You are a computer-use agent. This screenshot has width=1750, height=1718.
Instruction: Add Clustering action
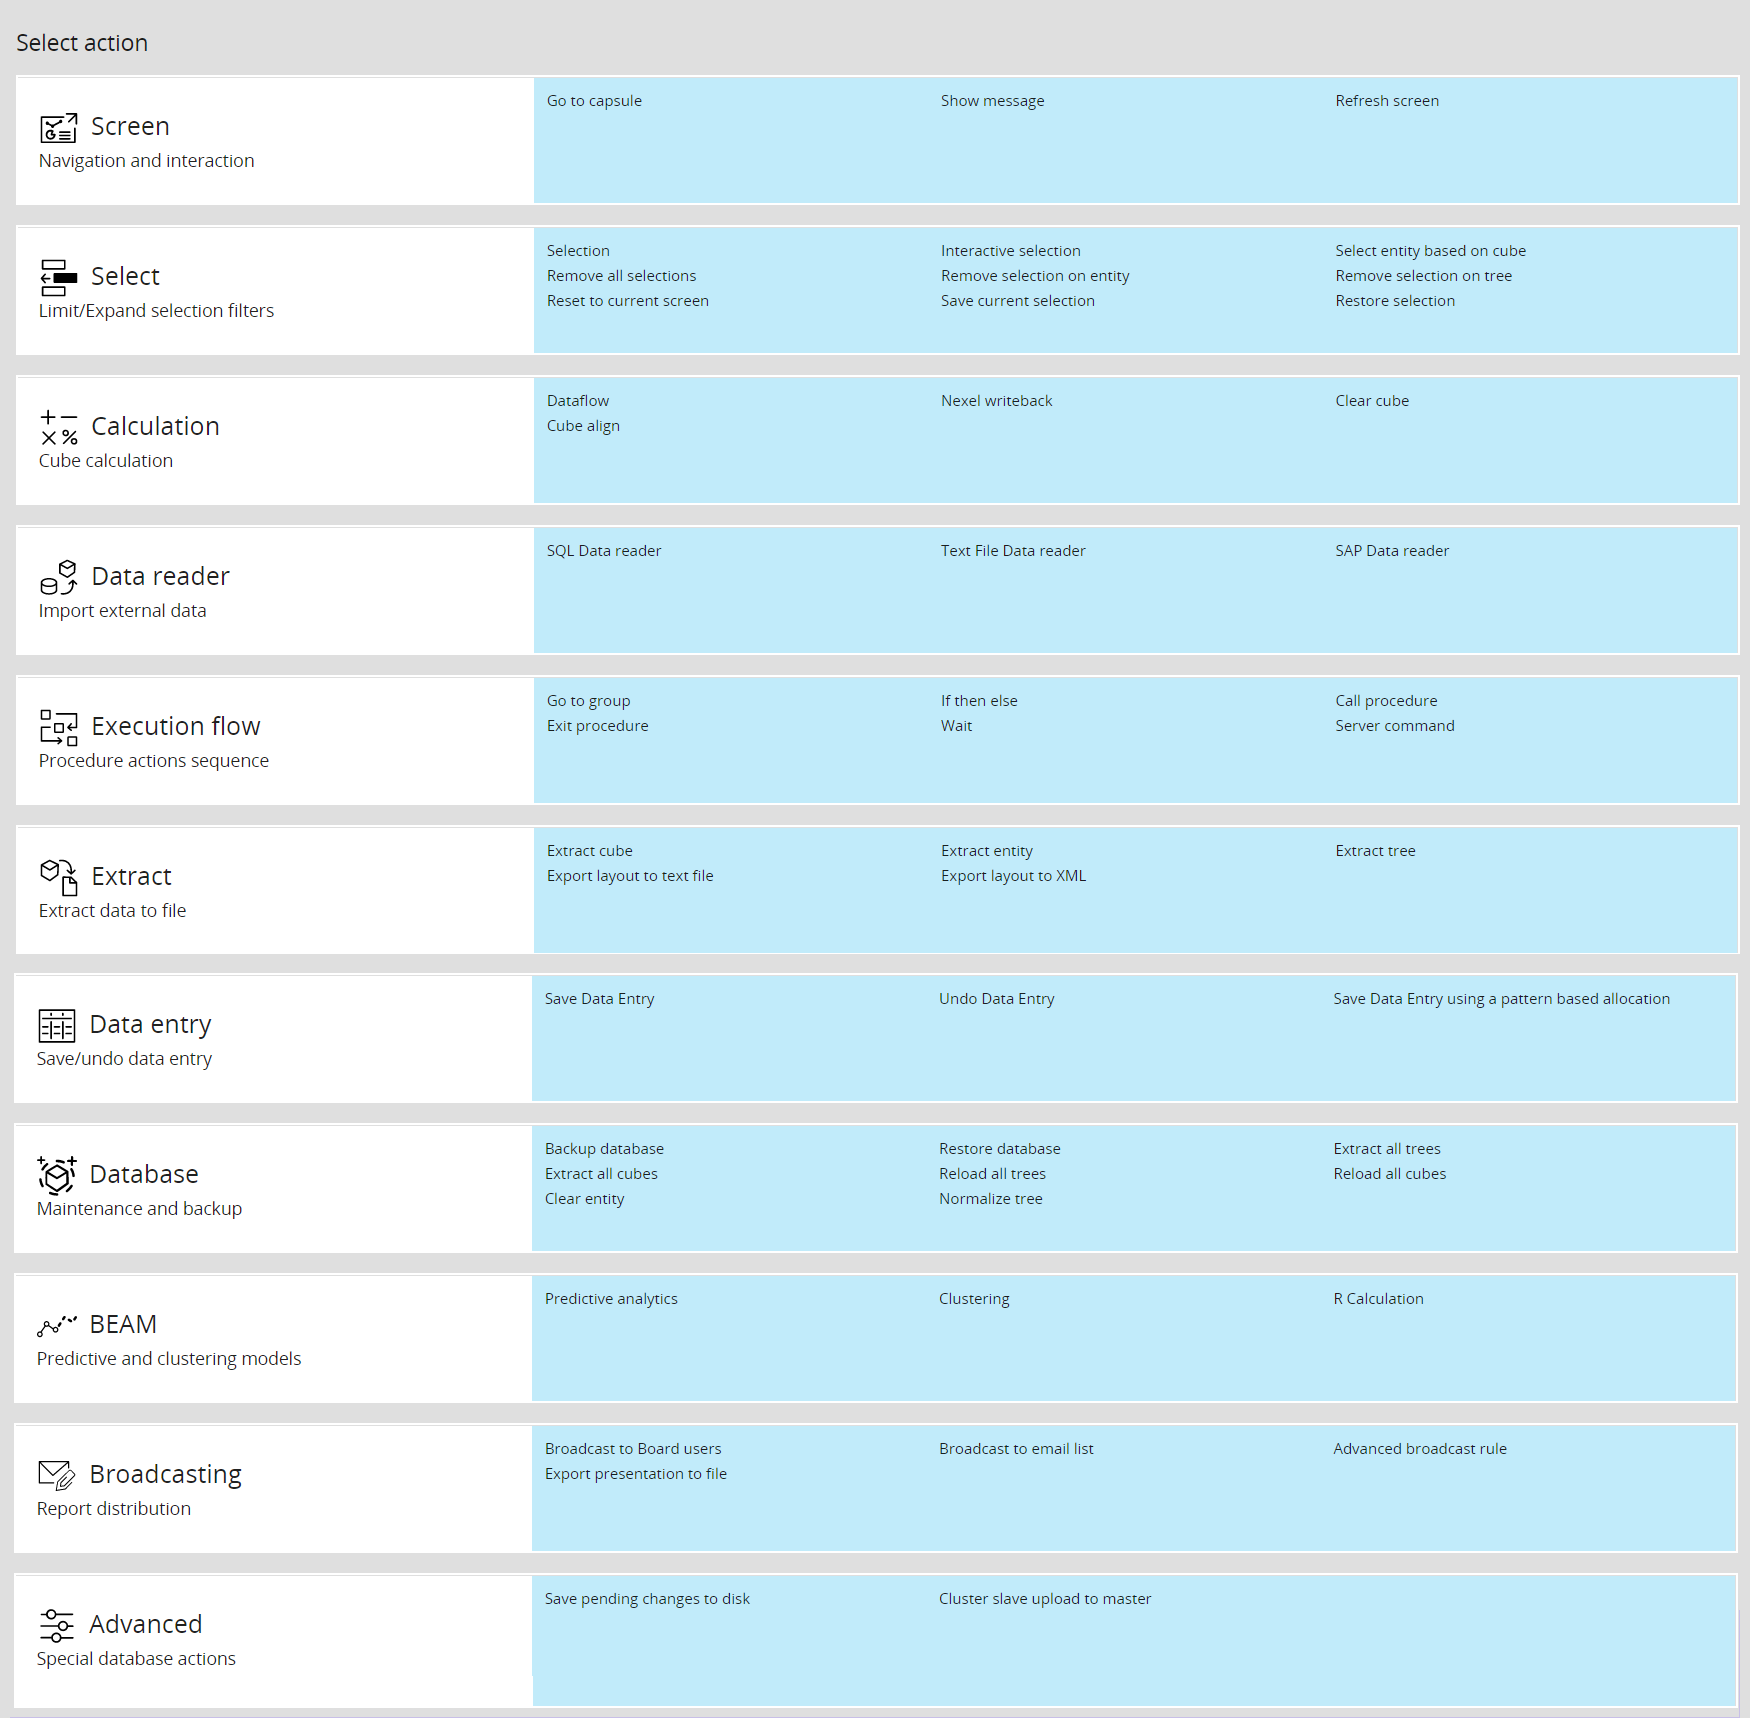(x=974, y=1299)
